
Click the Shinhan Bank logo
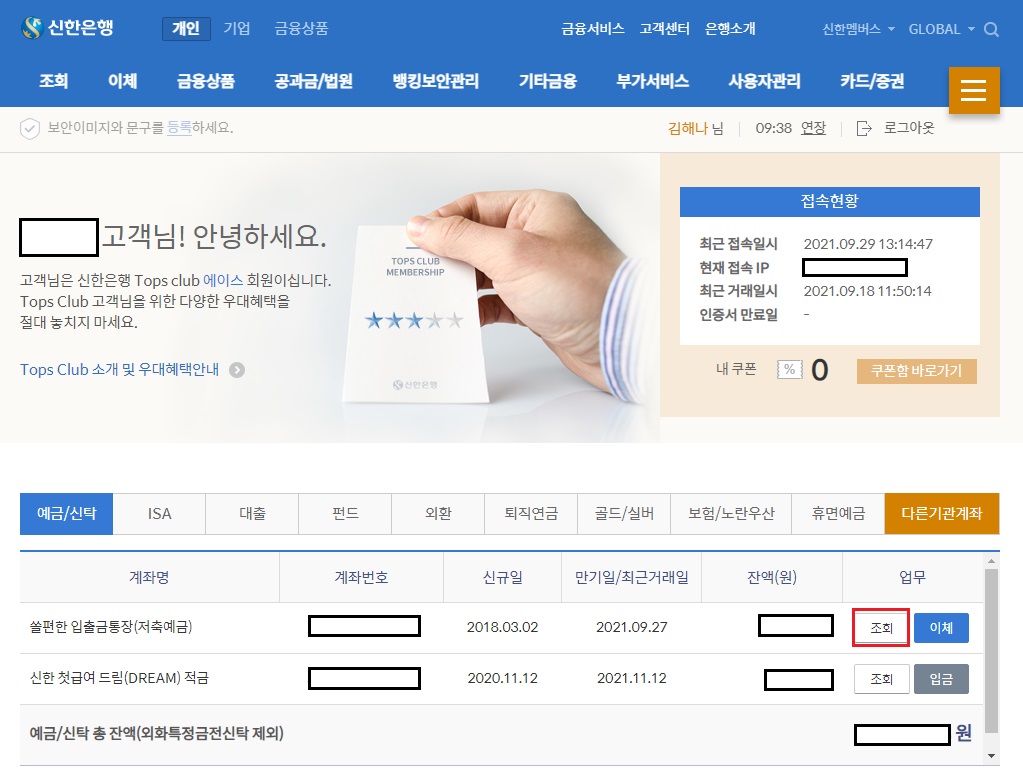68,28
